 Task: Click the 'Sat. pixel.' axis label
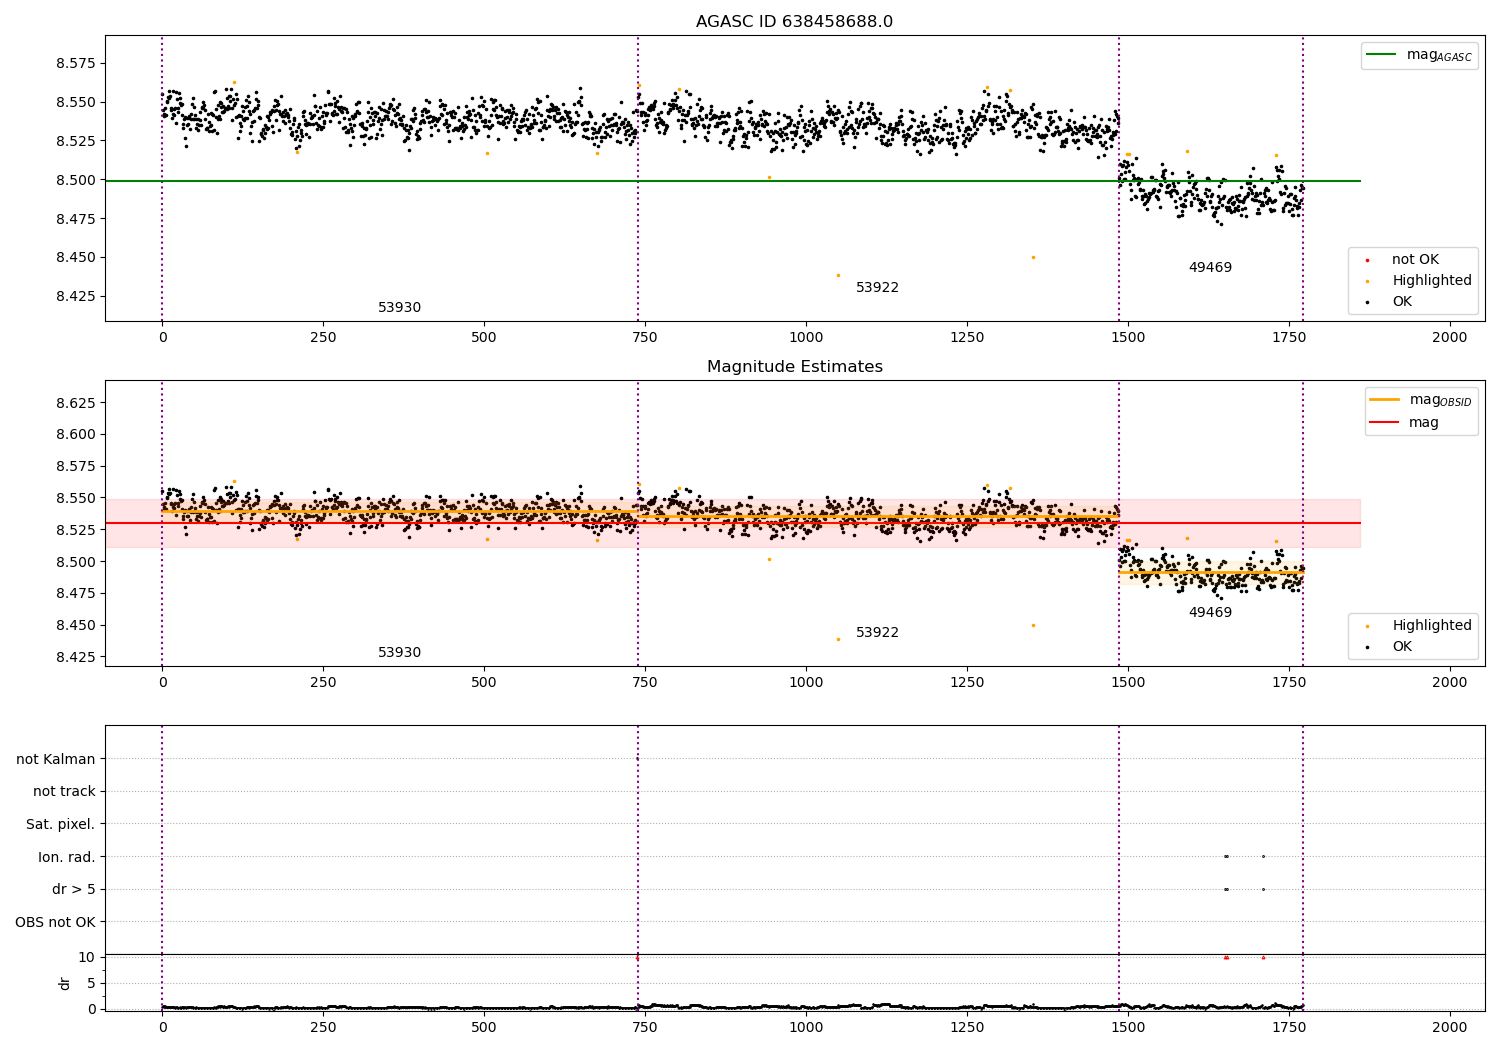(61, 824)
